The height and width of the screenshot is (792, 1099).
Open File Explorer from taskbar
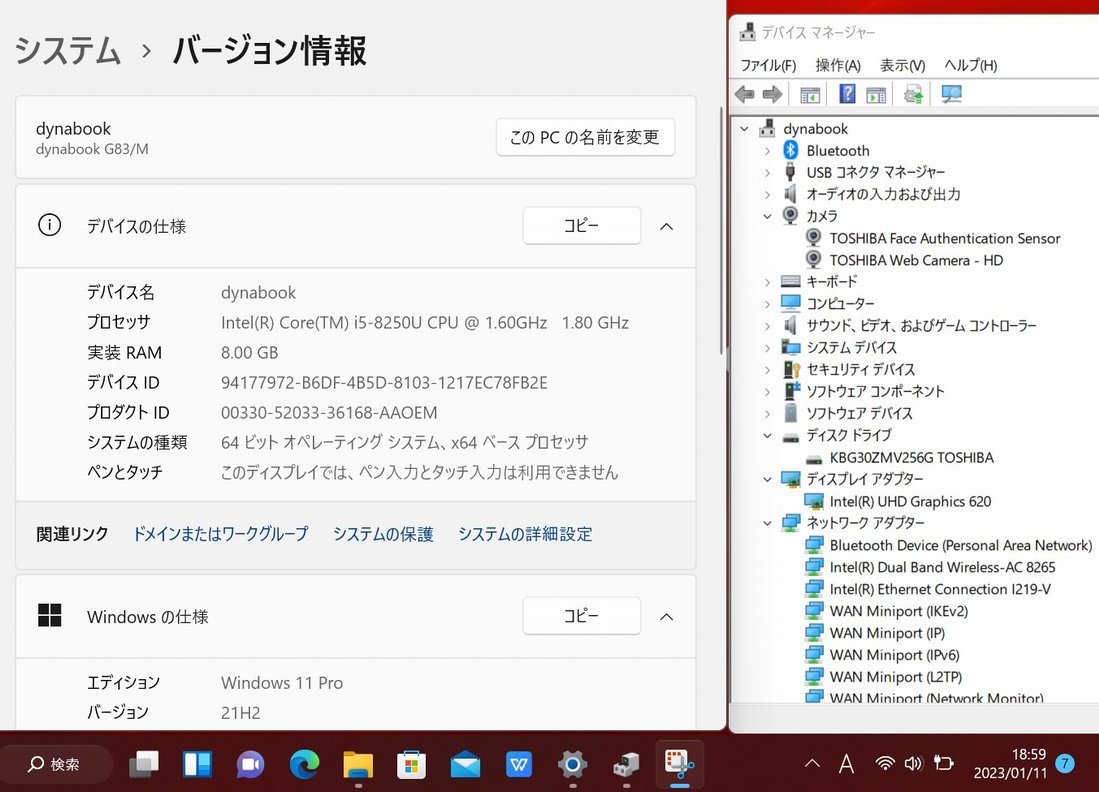coord(358,764)
